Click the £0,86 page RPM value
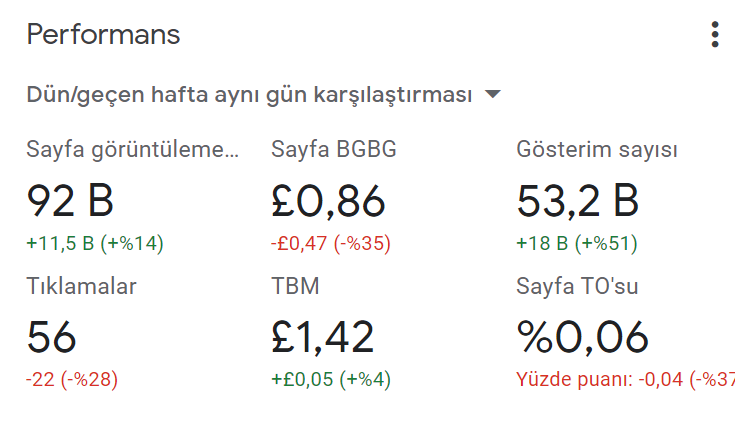 (x=328, y=202)
